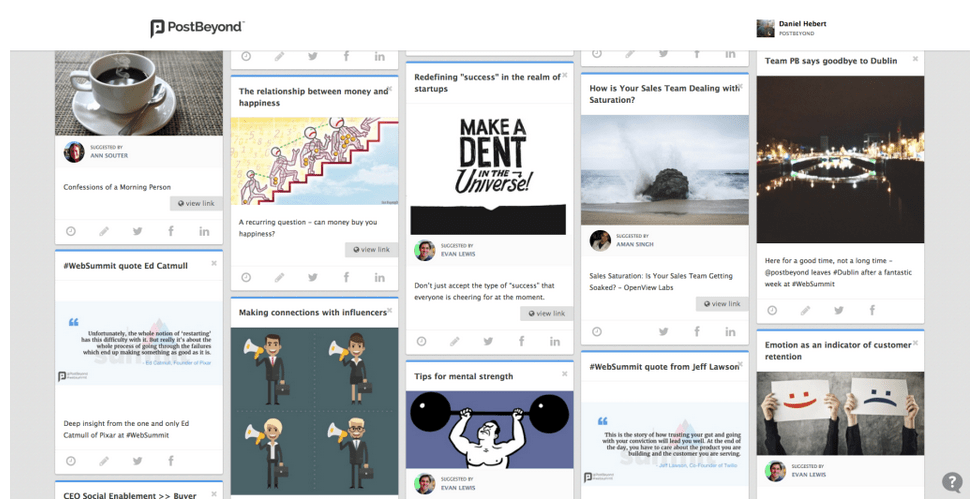Click pencil edit icon on Redefining success card
Viewport: 978px width, 504px height.
[x=455, y=341]
